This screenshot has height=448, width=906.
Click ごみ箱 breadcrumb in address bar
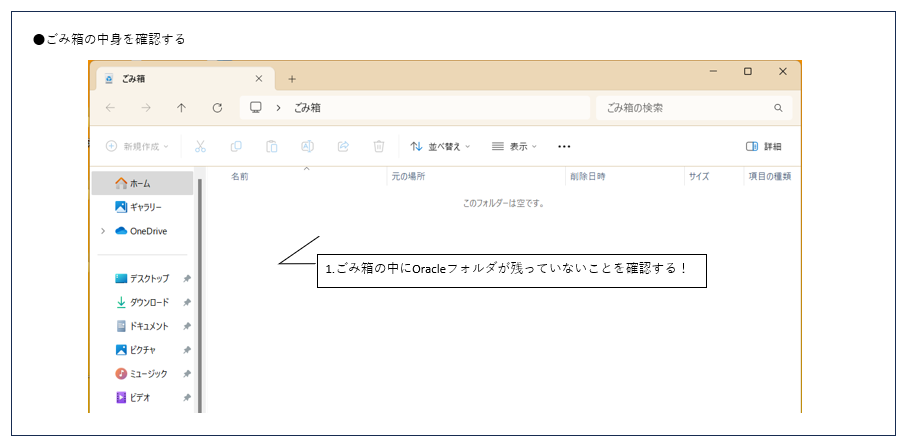pos(307,108)
